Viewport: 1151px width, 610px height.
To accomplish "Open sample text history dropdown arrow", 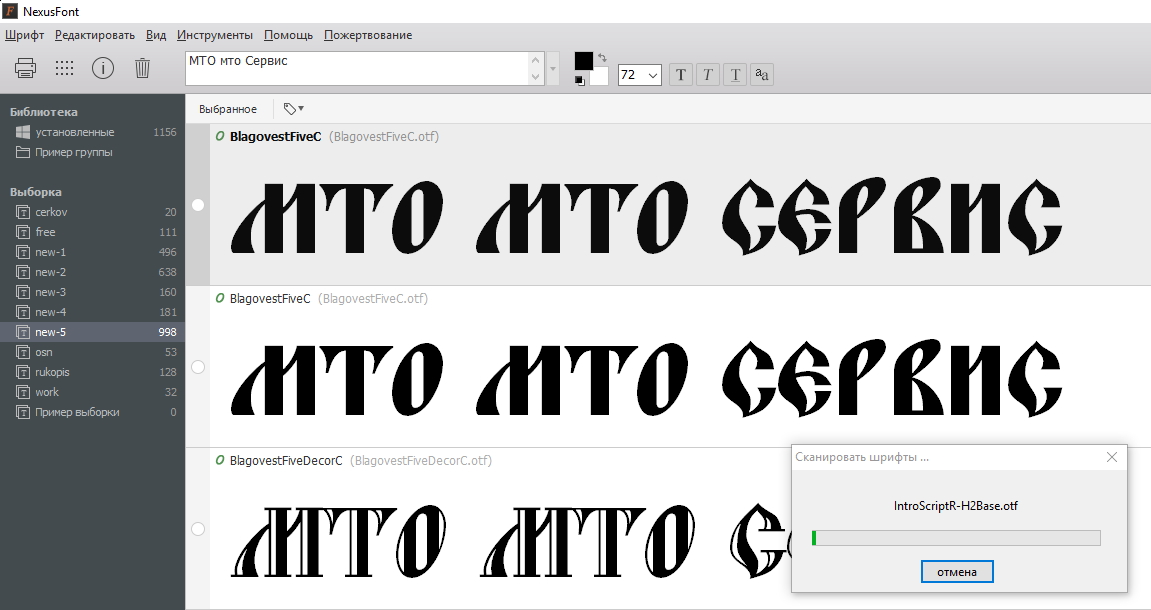I will (x=553, y=68).
